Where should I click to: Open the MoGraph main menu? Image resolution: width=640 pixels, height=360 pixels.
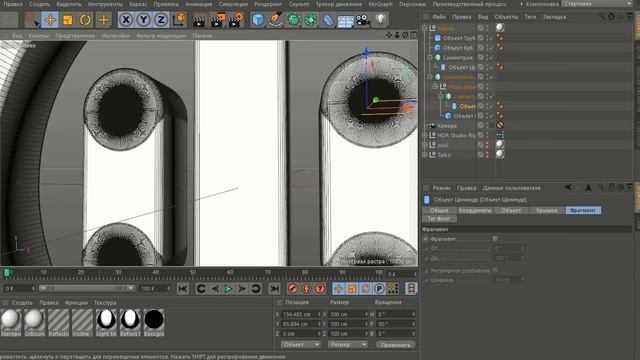coord(380,4)
